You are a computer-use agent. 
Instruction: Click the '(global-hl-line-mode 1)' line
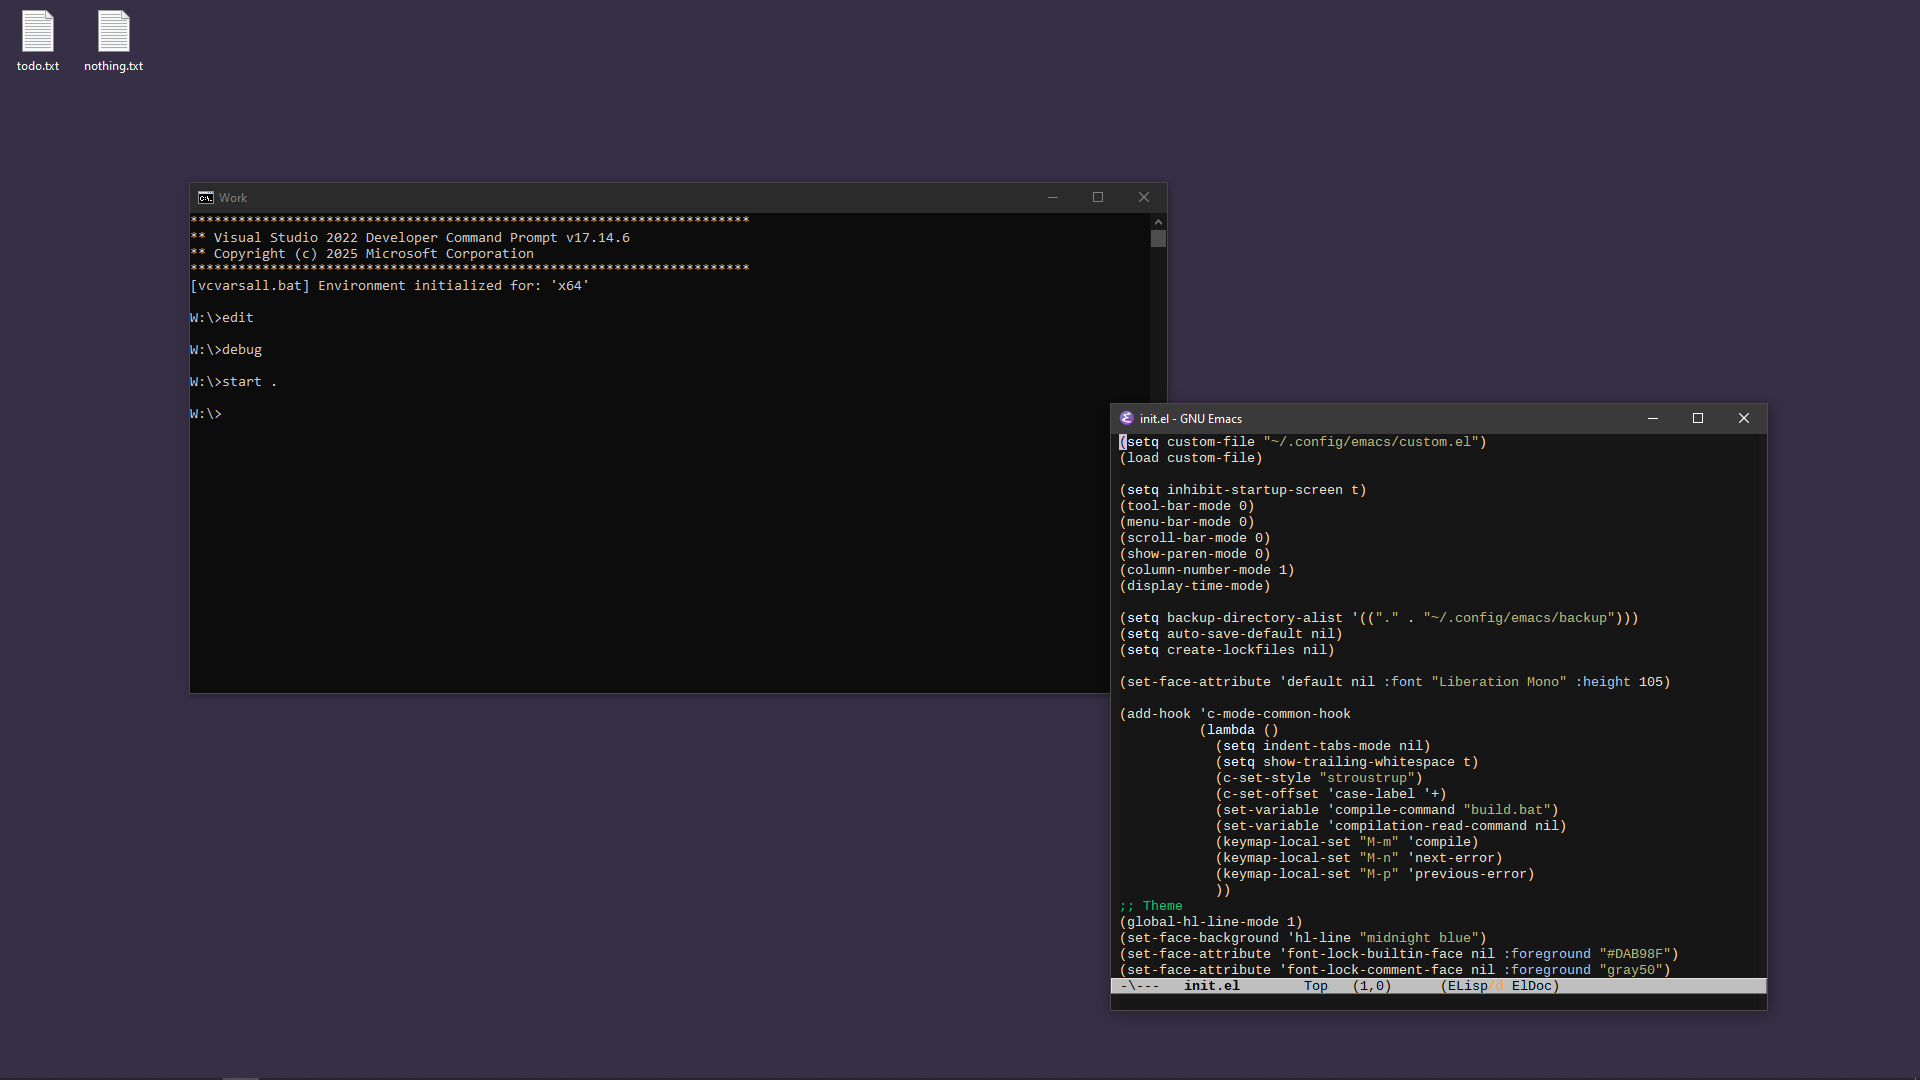click(1211, 922)
